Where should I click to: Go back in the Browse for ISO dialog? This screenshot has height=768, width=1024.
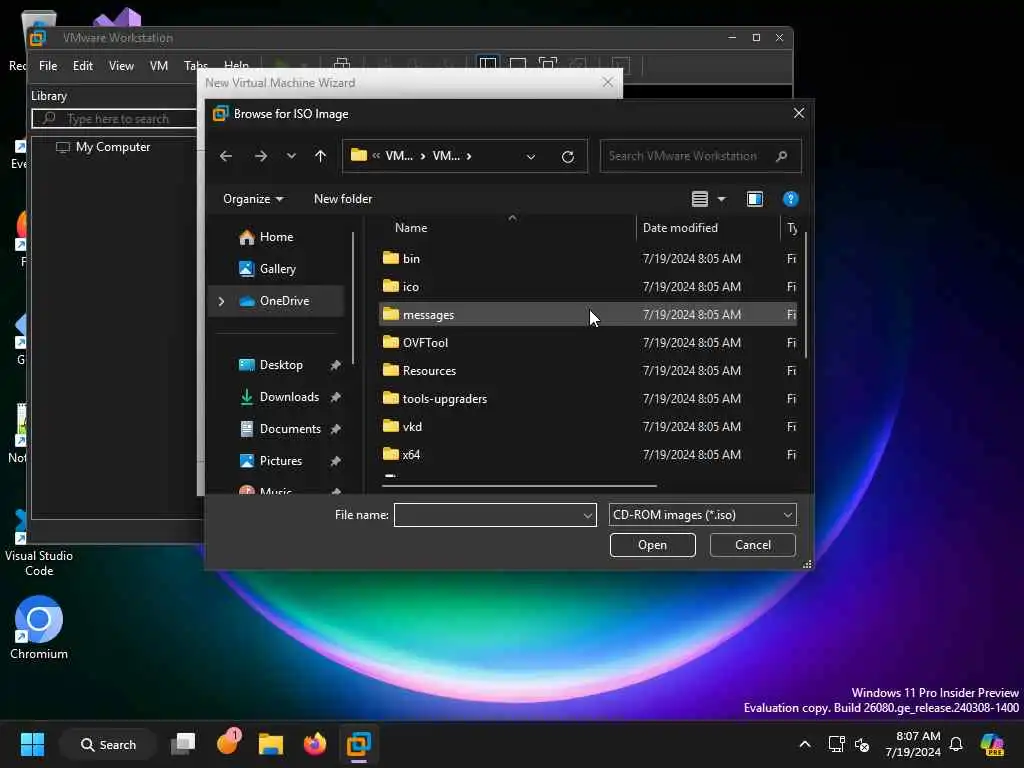pyautogui.click(x=226, y=156)
